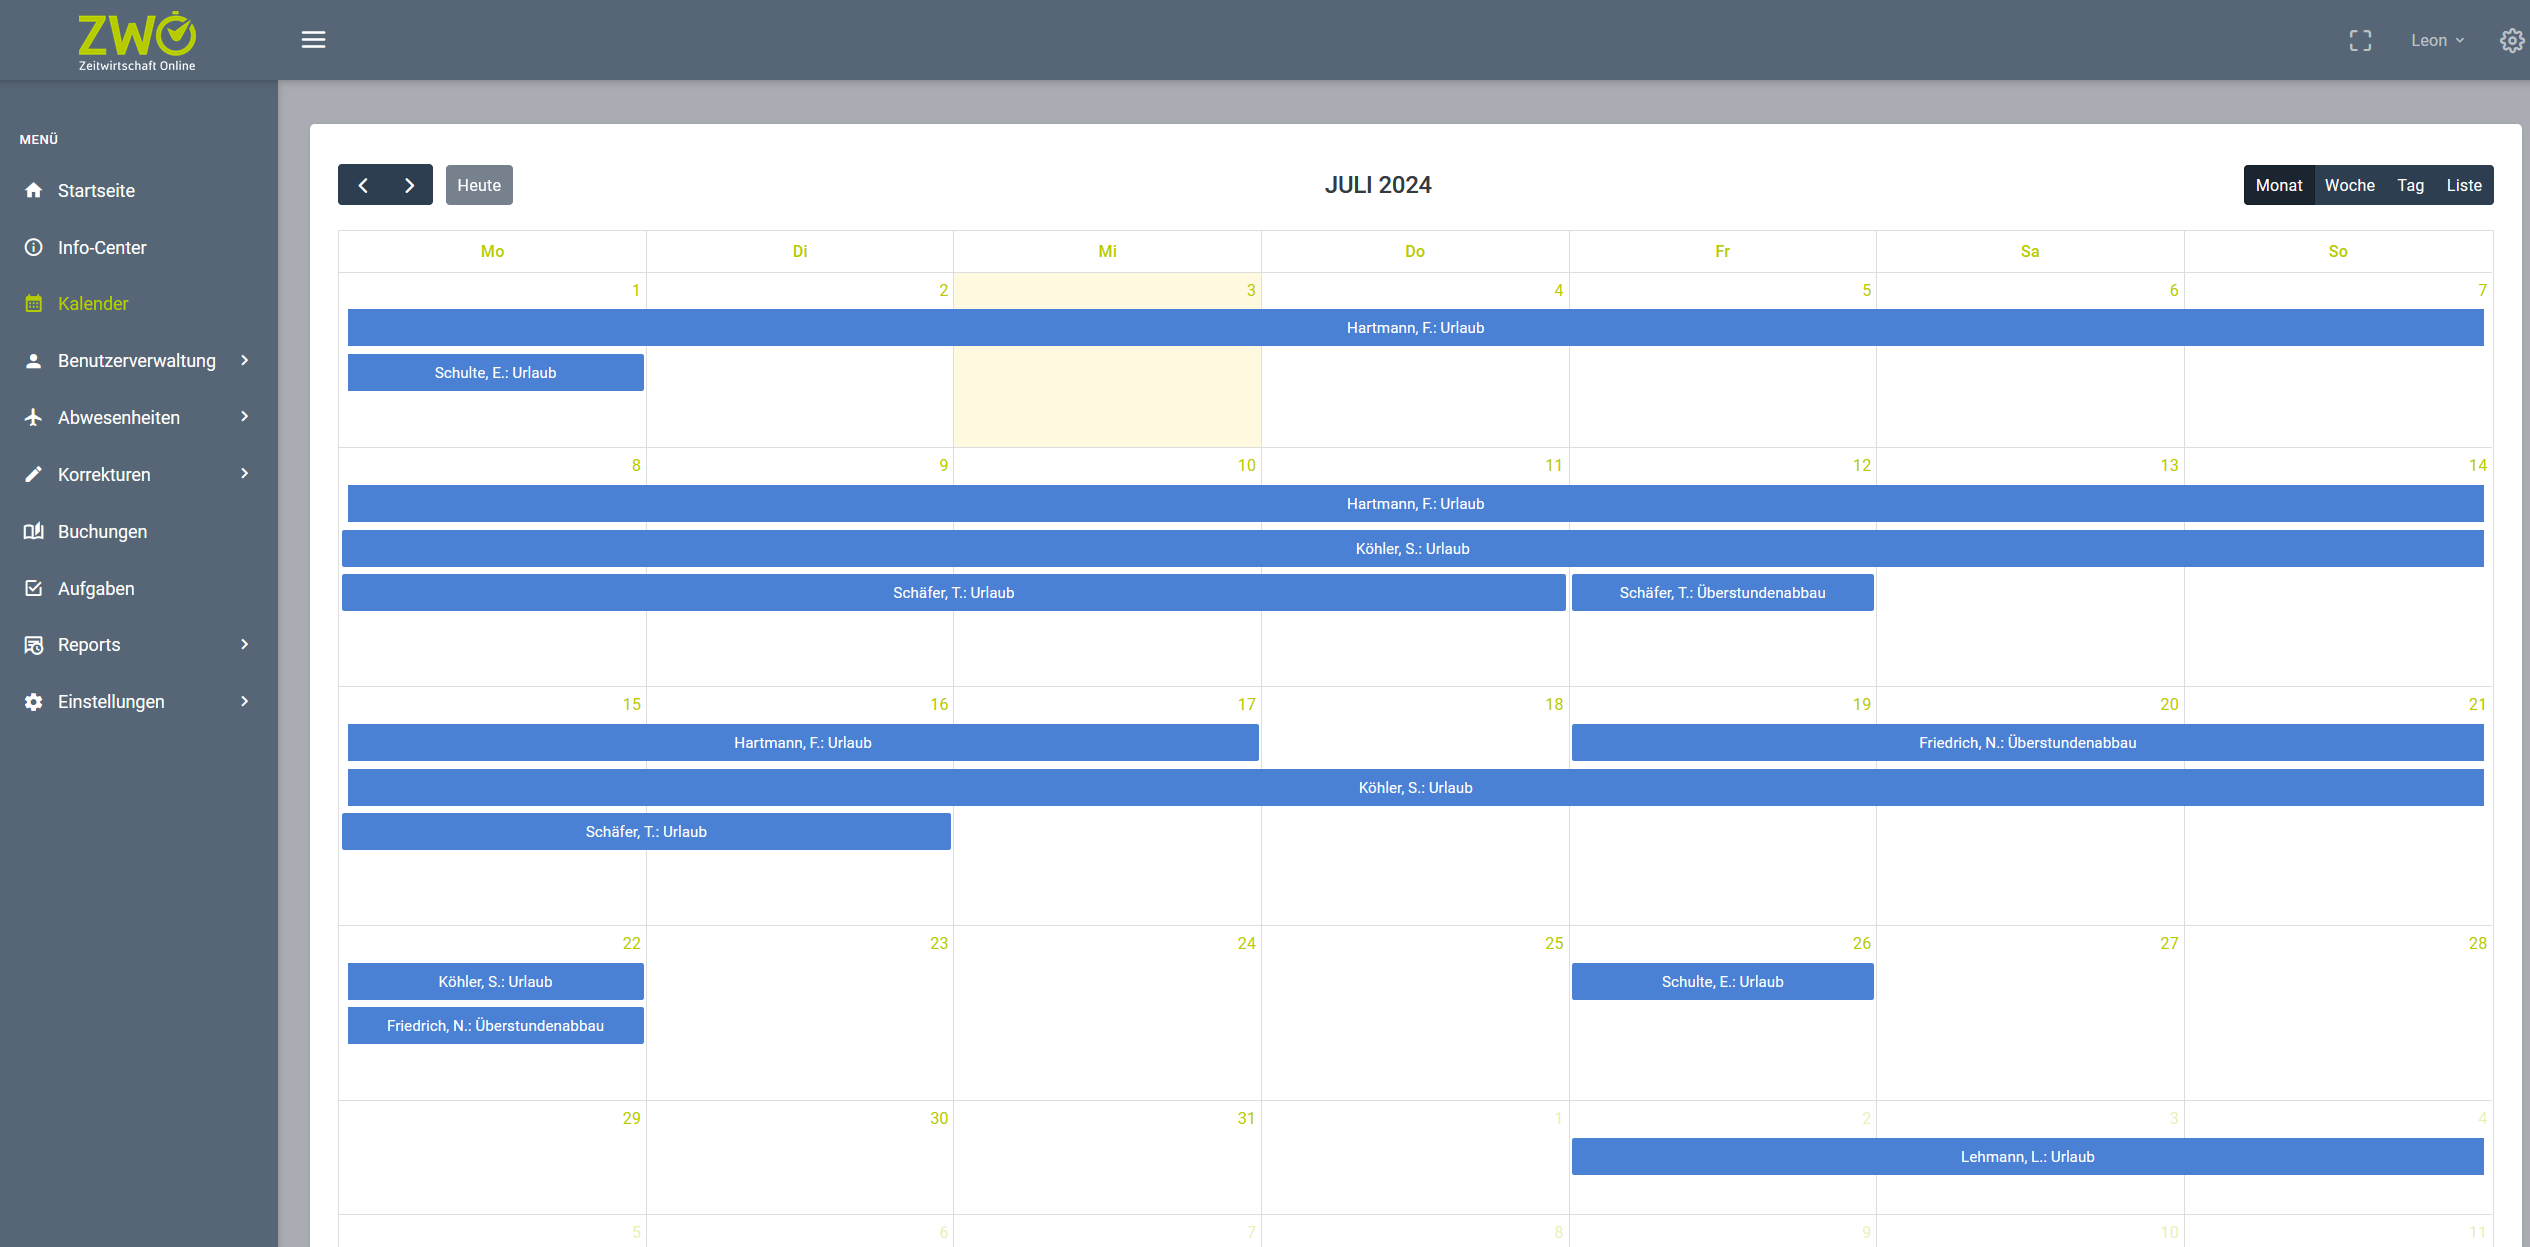This screenshot has width=2530, height=1247.
Task: Open Schäfer, T.: Überstundenabbau event
Action: pyautogui.click(x=1722, y=593)
